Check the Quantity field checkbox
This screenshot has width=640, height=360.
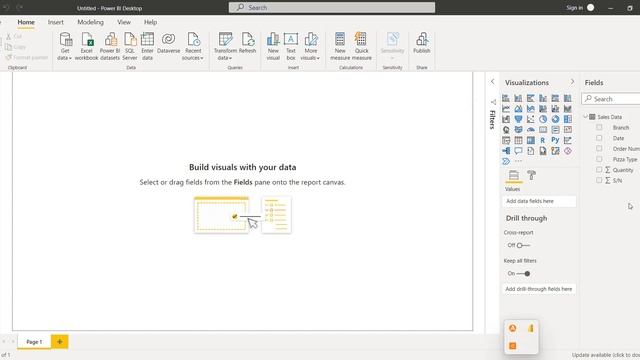coord(599,169)
